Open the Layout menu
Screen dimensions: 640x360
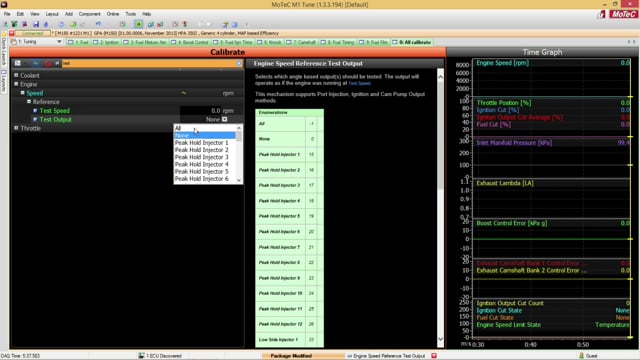(x=52, y=14)
